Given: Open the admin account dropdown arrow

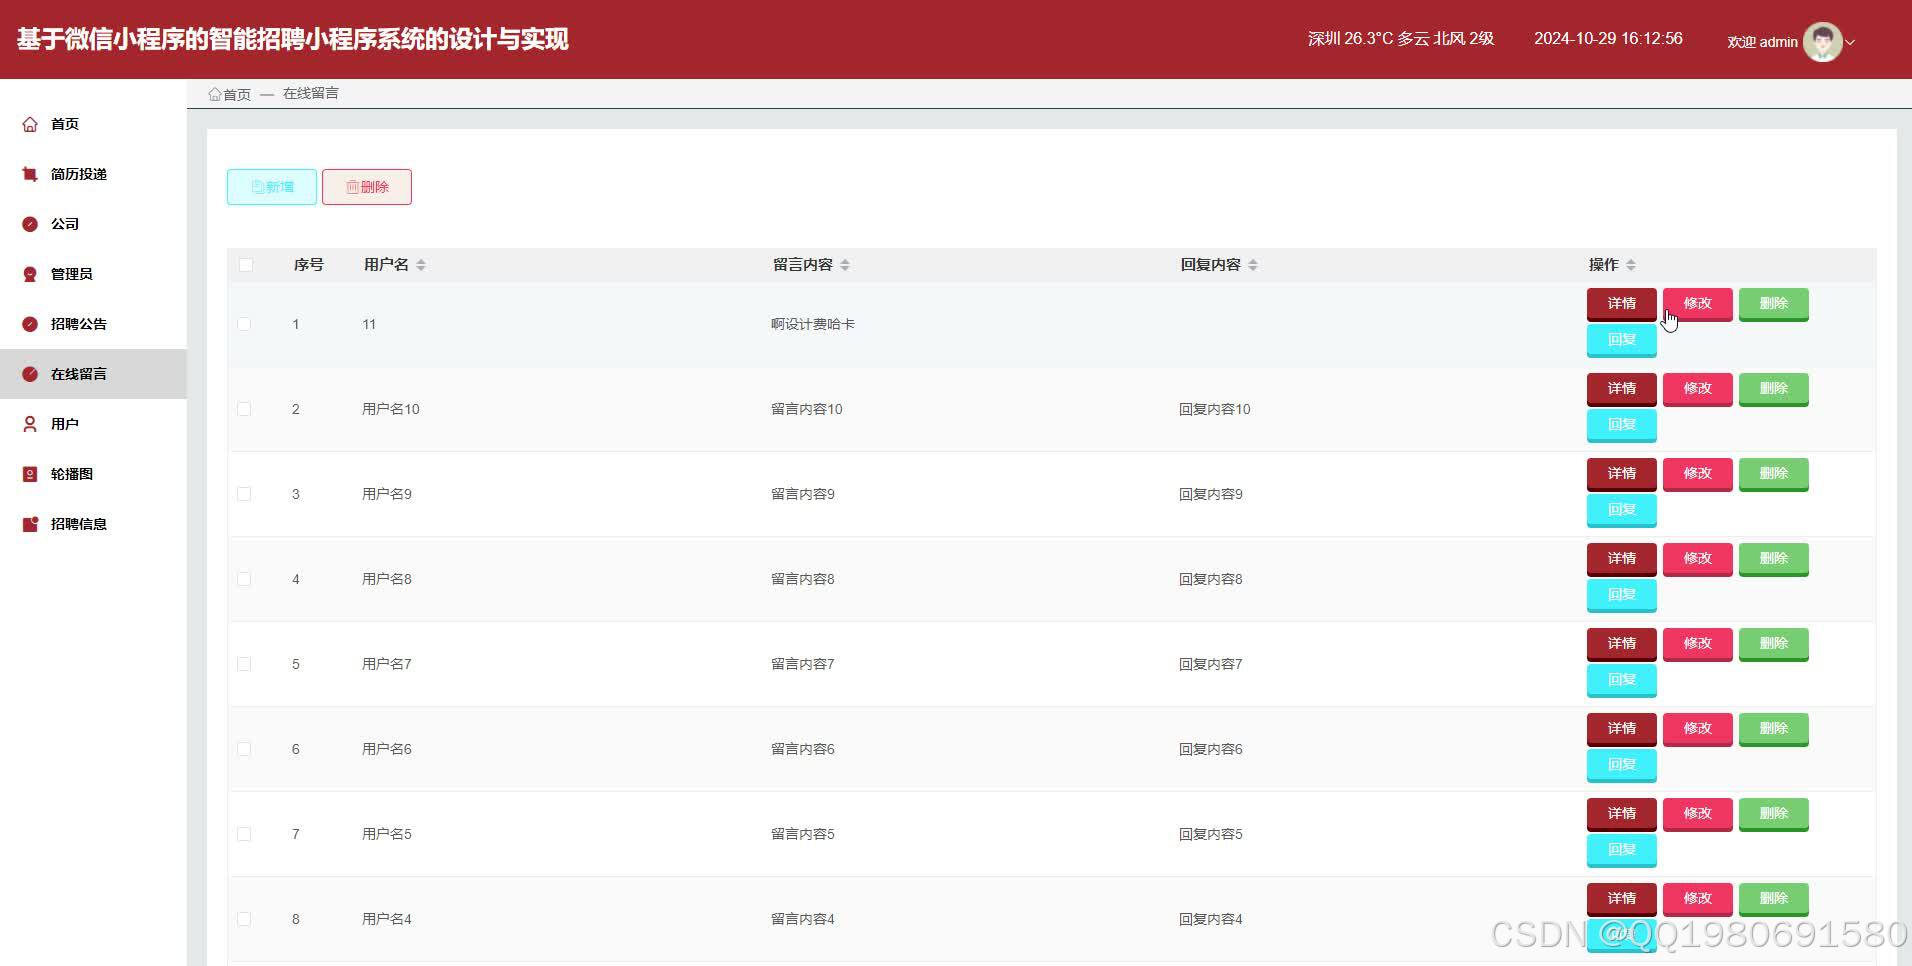Looking at the screenshot, I should point(1850,42).
